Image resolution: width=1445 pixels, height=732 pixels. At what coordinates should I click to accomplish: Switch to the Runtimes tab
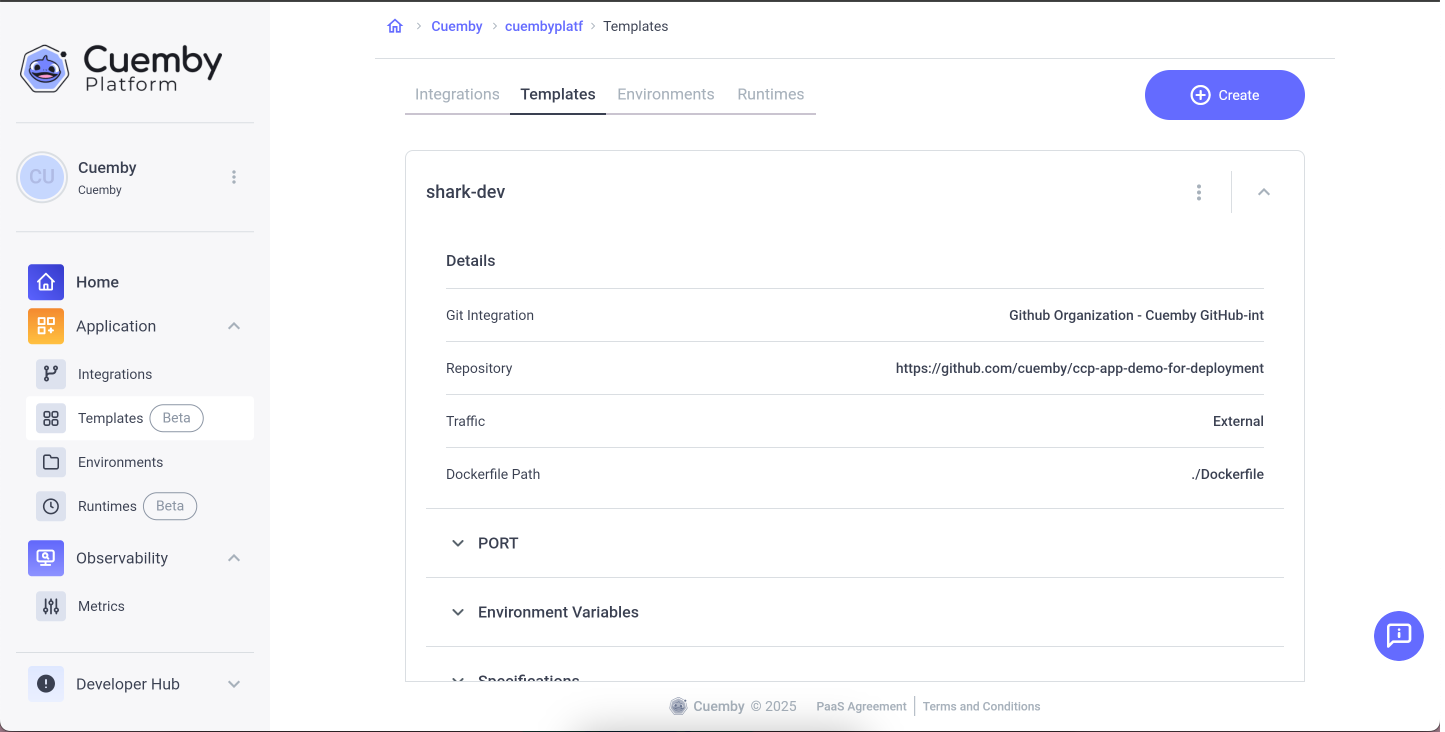(x=770, y=94)
